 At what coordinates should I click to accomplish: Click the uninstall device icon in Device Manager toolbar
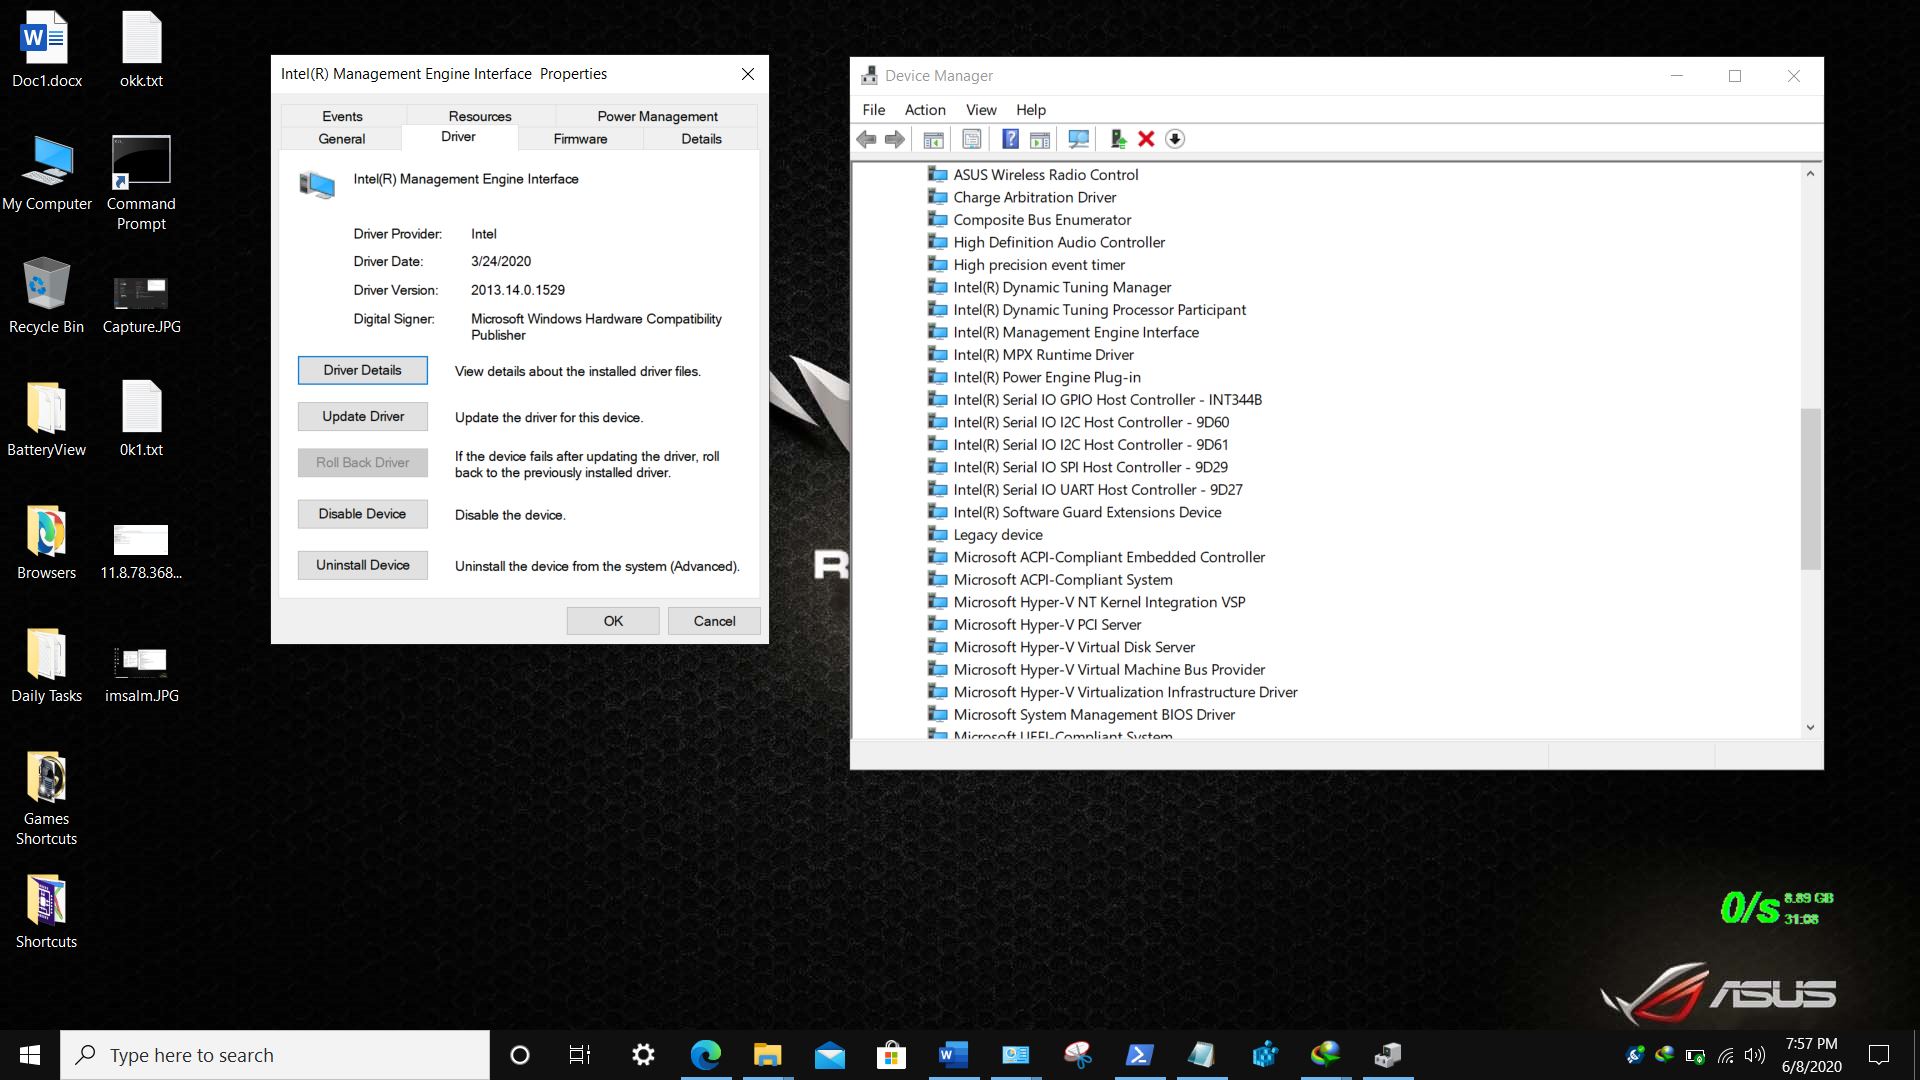[1147, 138]
